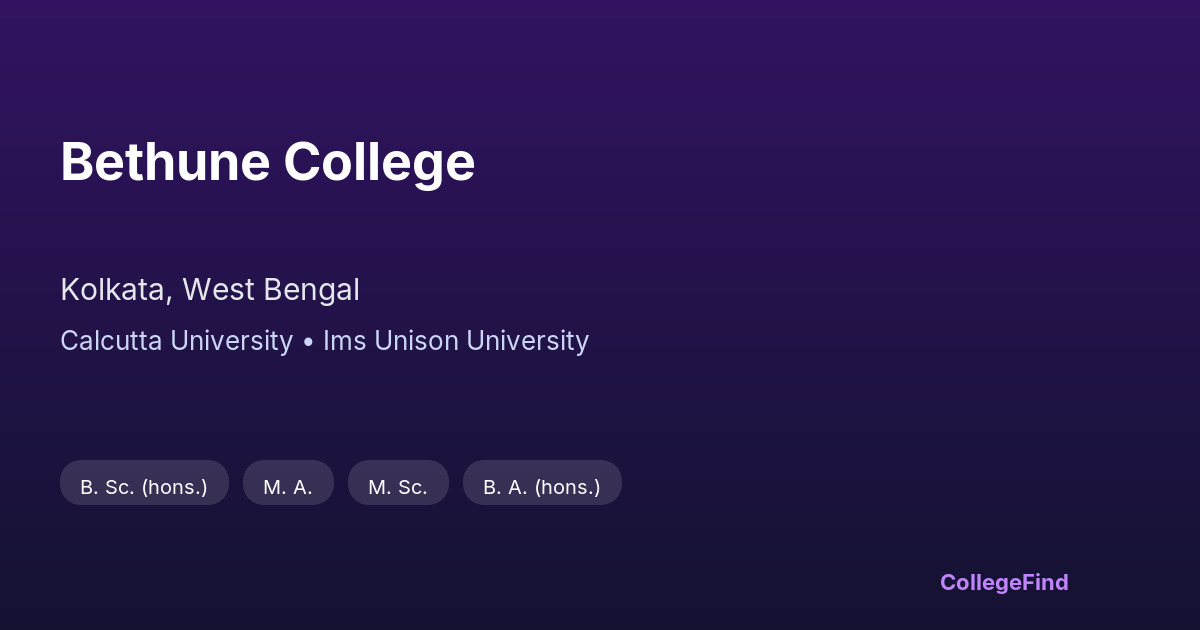Click the Bethune College title heading
The image size is (1200, 630).
[267, 162]
